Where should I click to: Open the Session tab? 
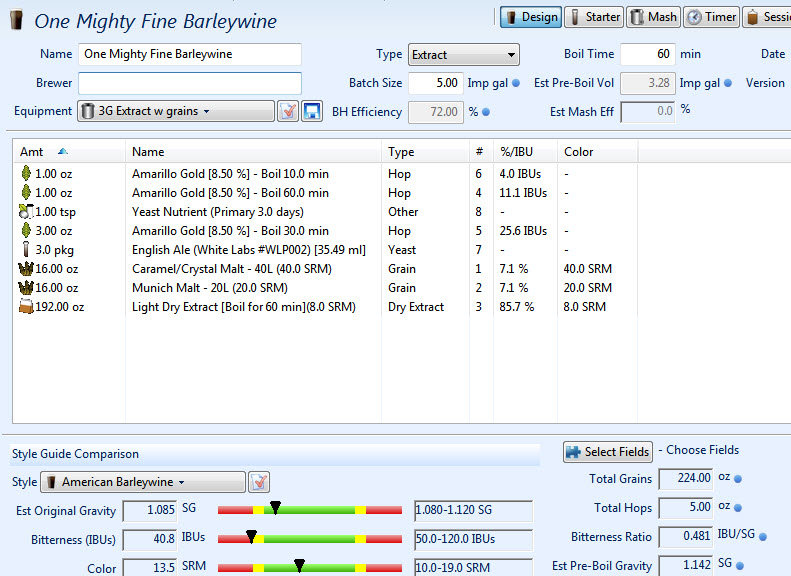click(768, 17)
